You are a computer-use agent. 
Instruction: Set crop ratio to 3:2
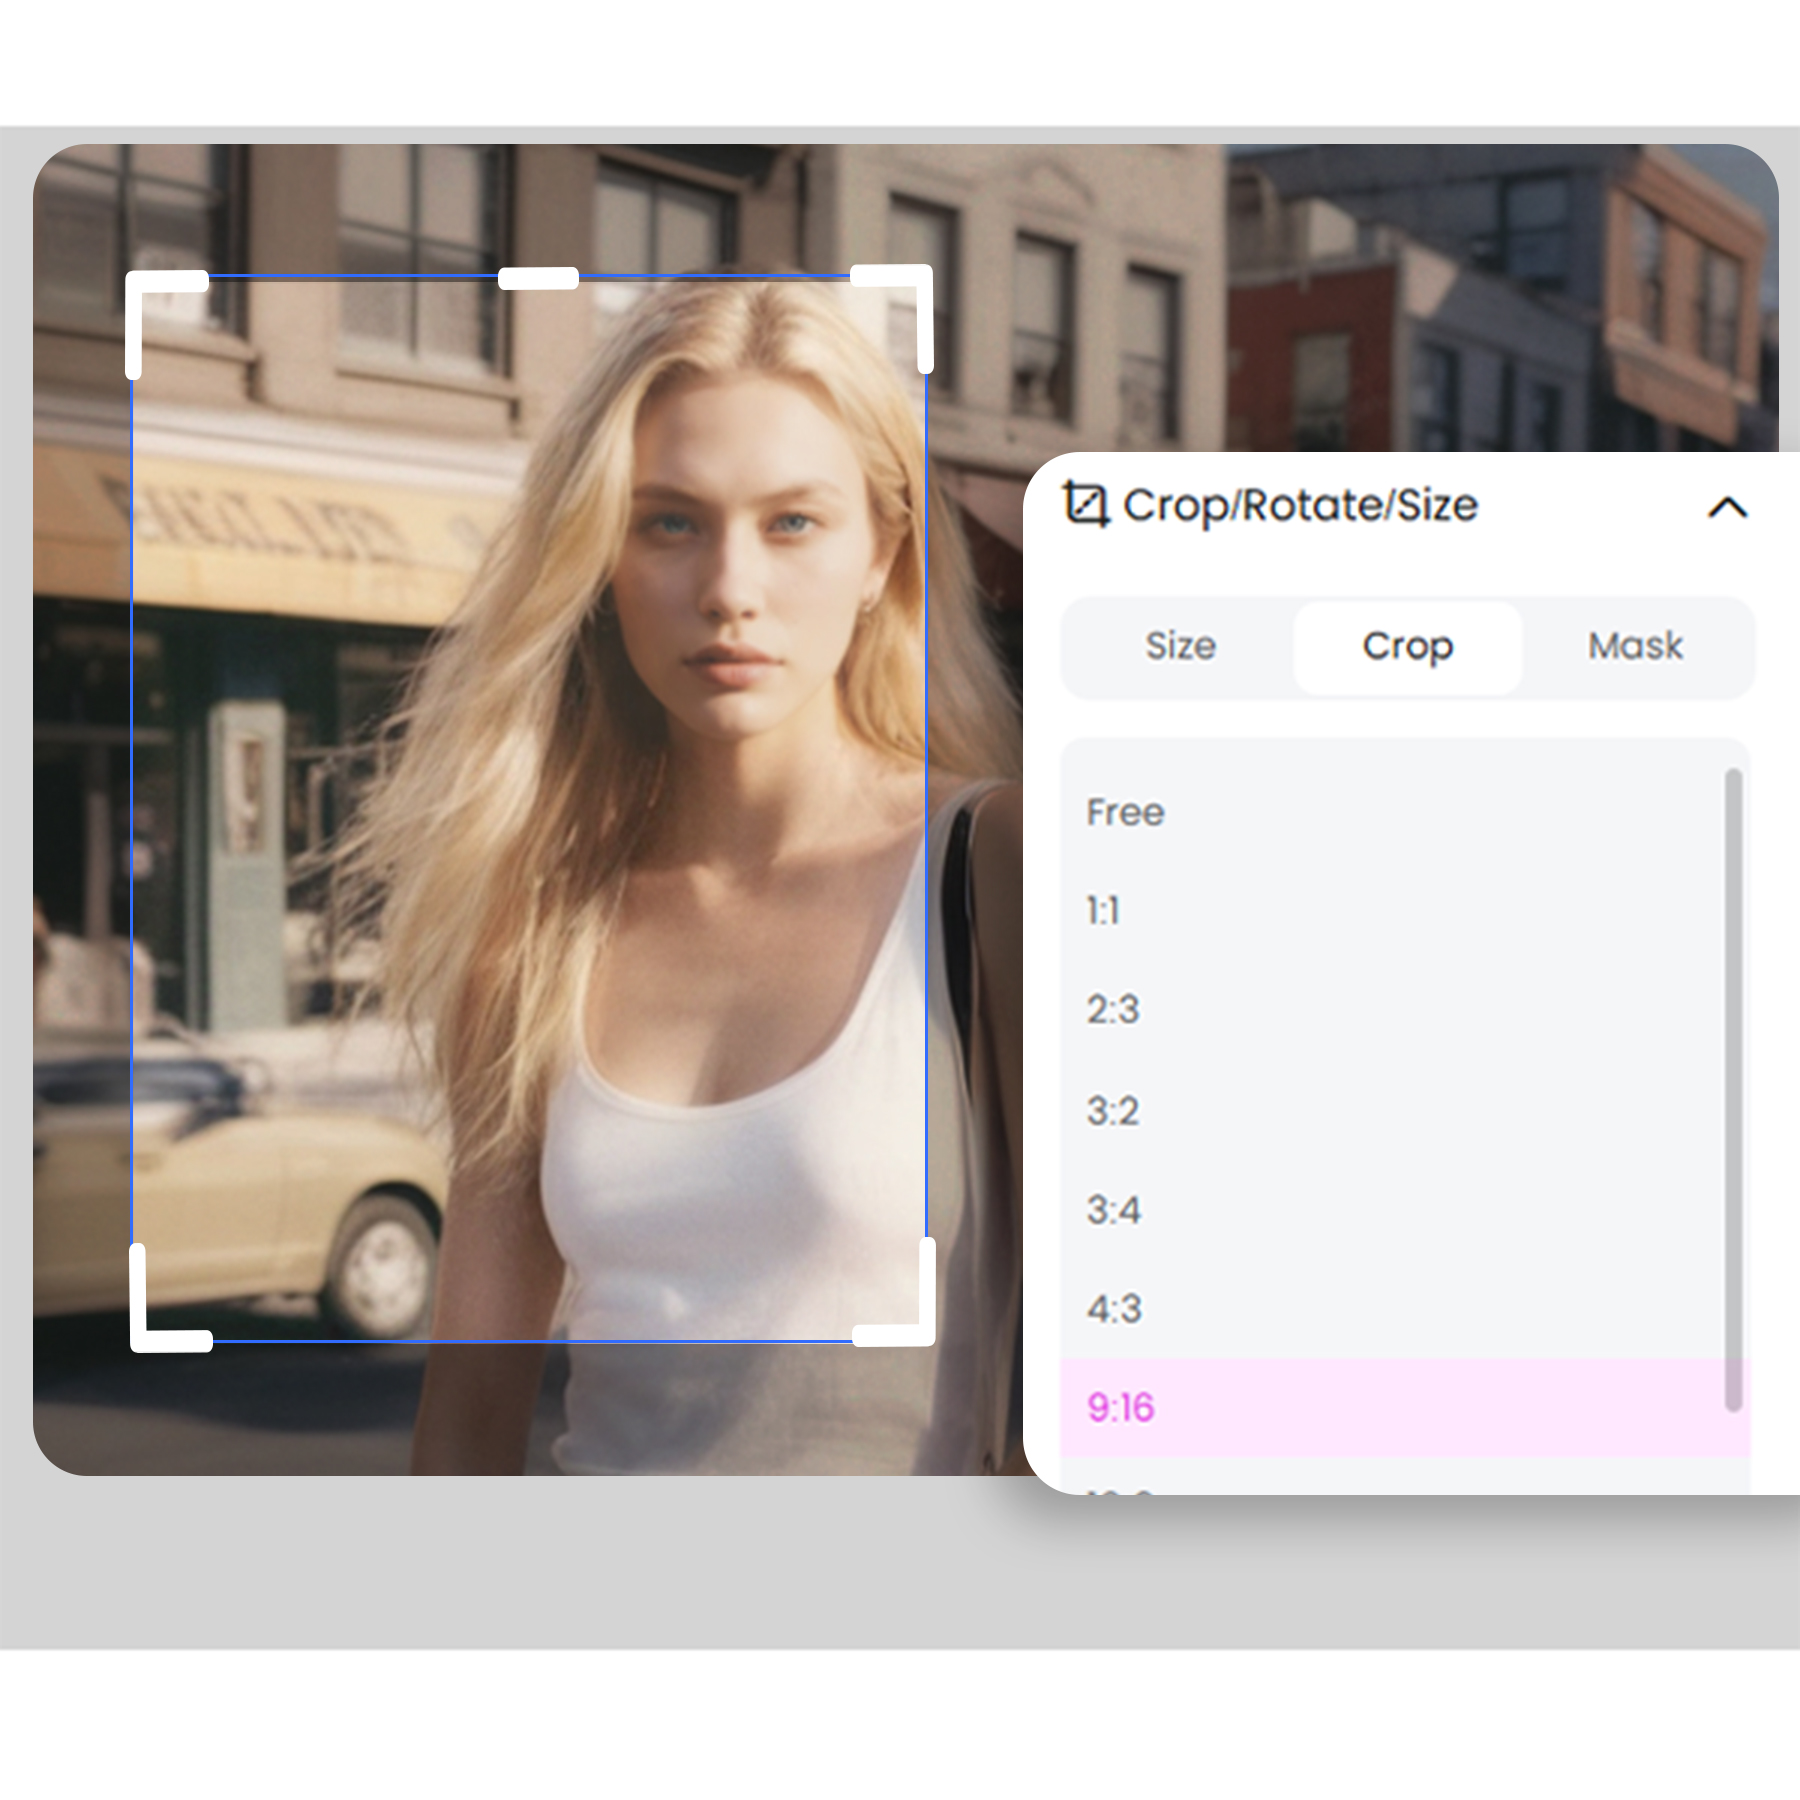pyautogui.click(x=1113, y=1111)
